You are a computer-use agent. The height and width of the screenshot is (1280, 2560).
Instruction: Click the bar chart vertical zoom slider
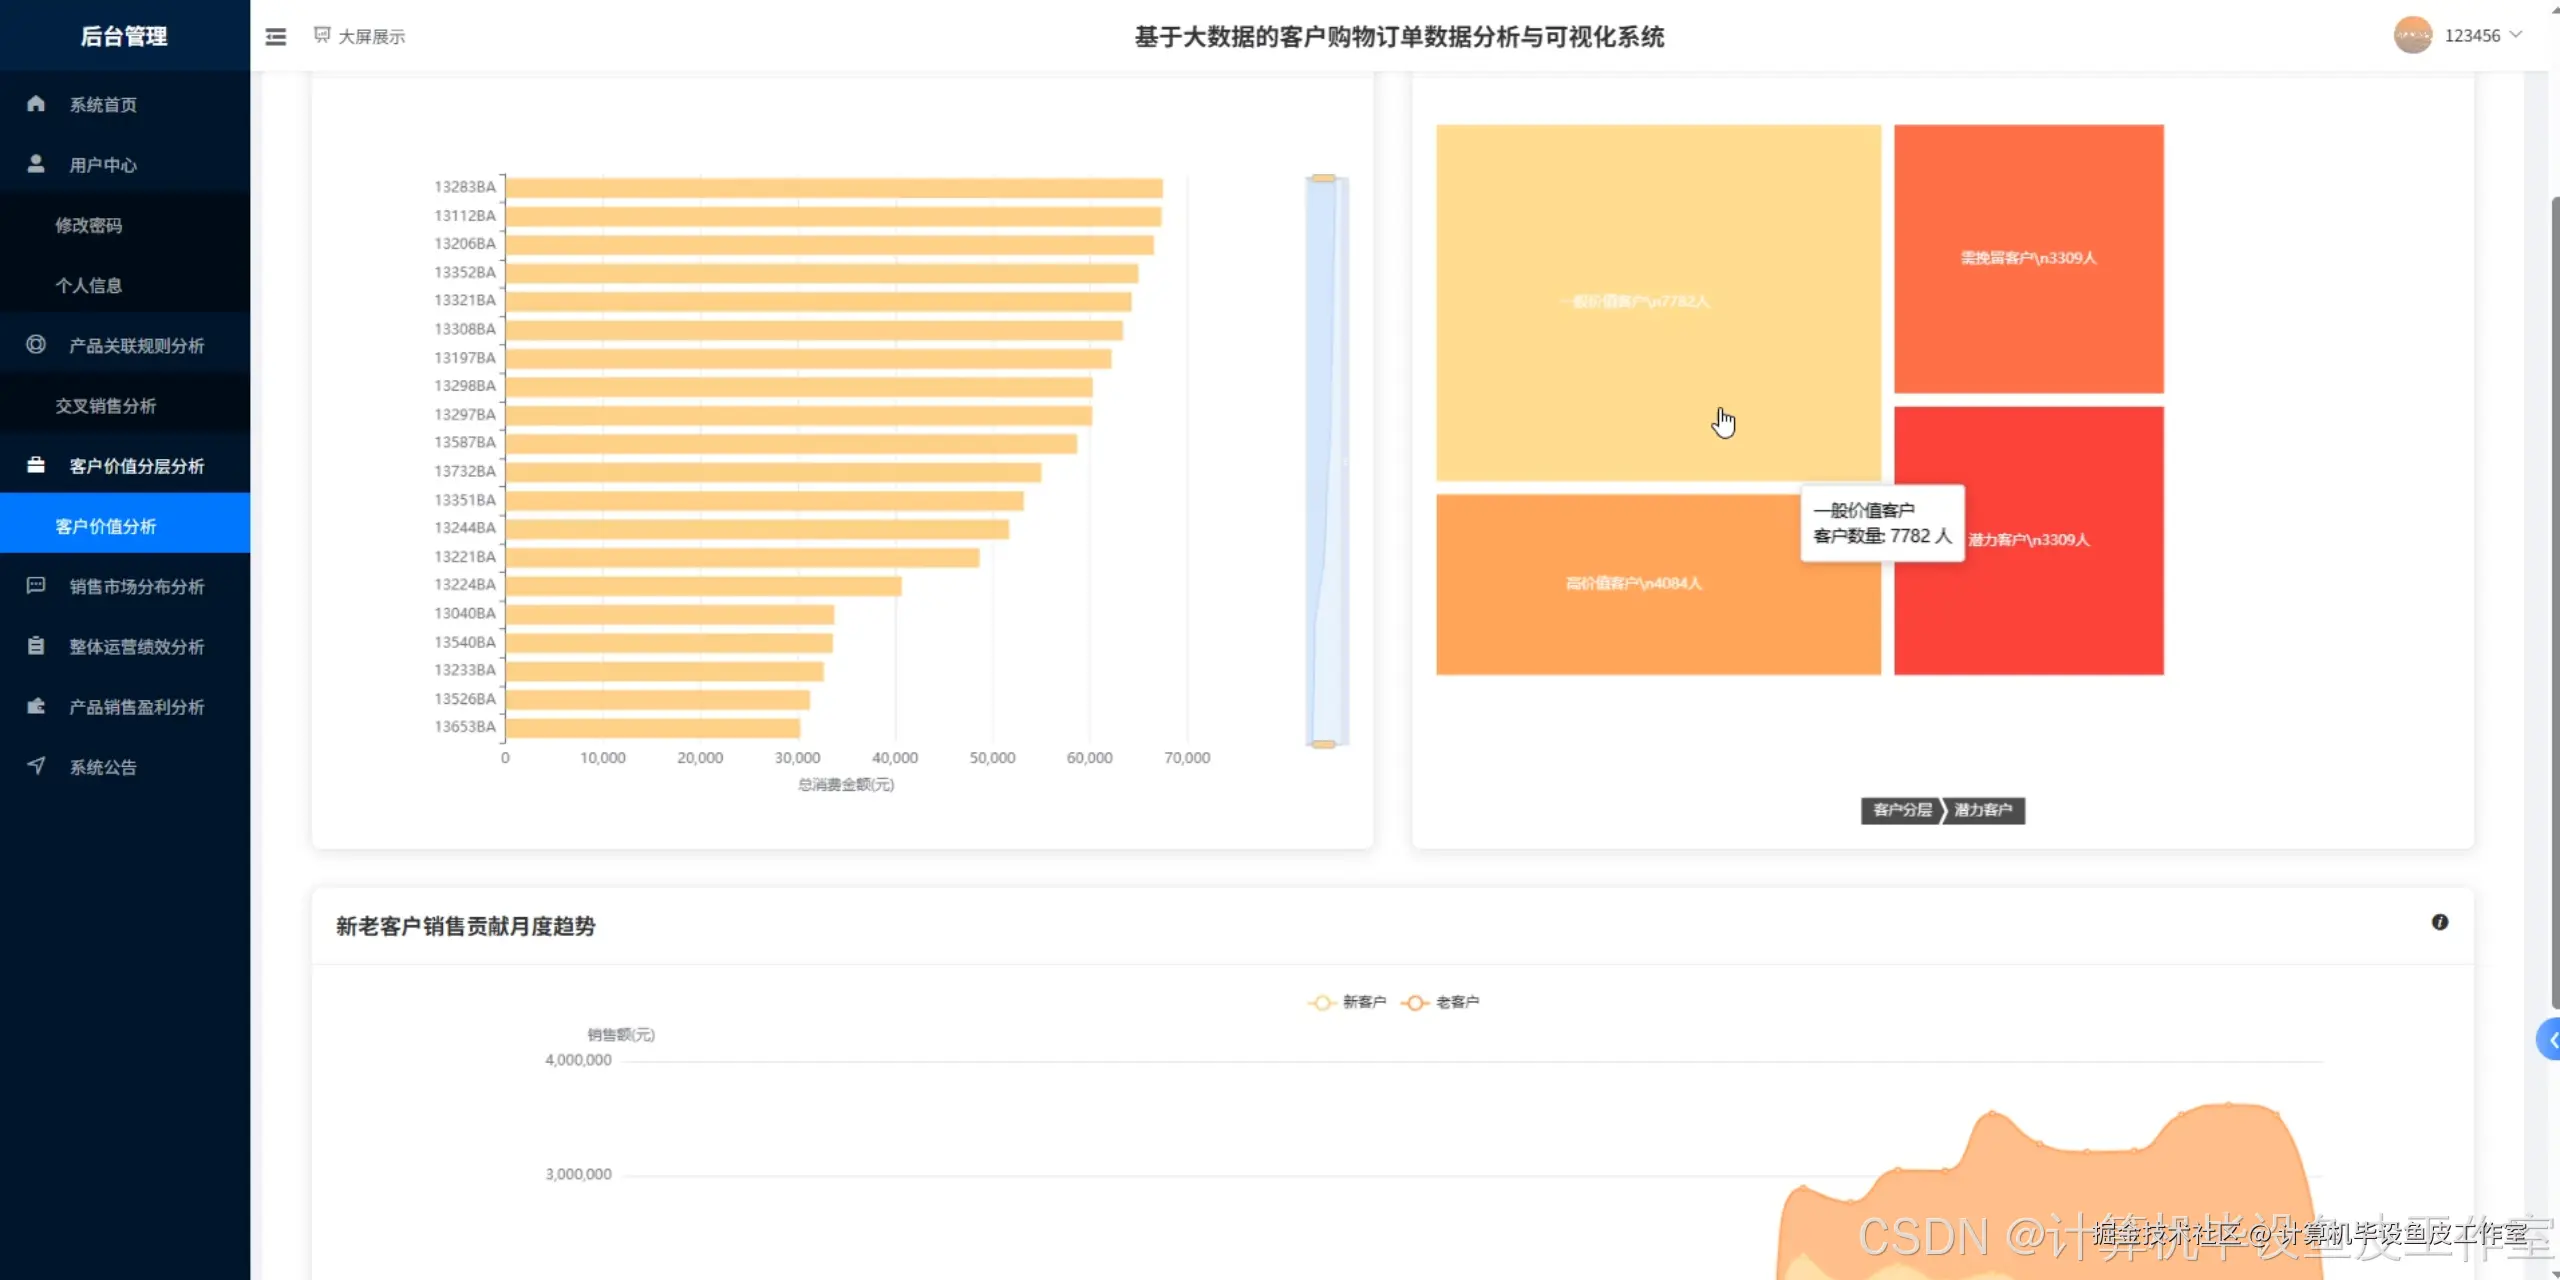1325,460
